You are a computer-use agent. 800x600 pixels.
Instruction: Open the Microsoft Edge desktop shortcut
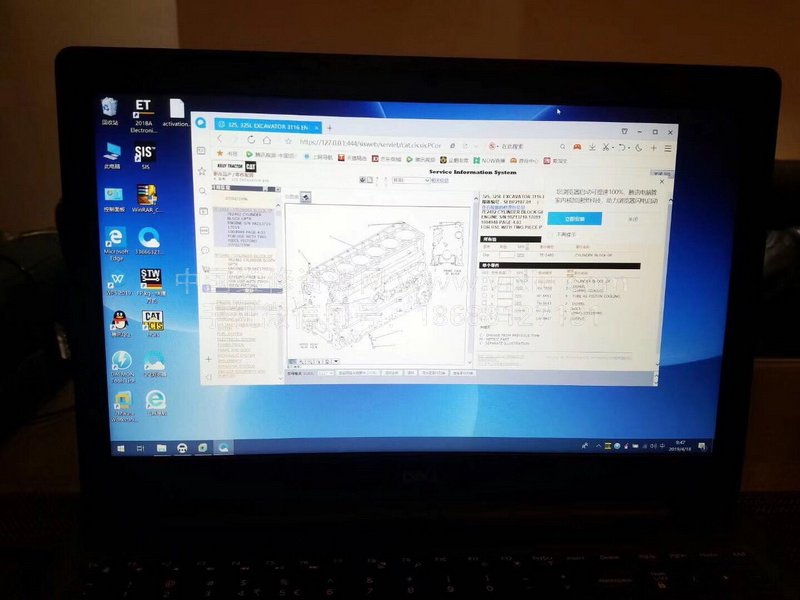pyautogui.click(x=117, y=238)
